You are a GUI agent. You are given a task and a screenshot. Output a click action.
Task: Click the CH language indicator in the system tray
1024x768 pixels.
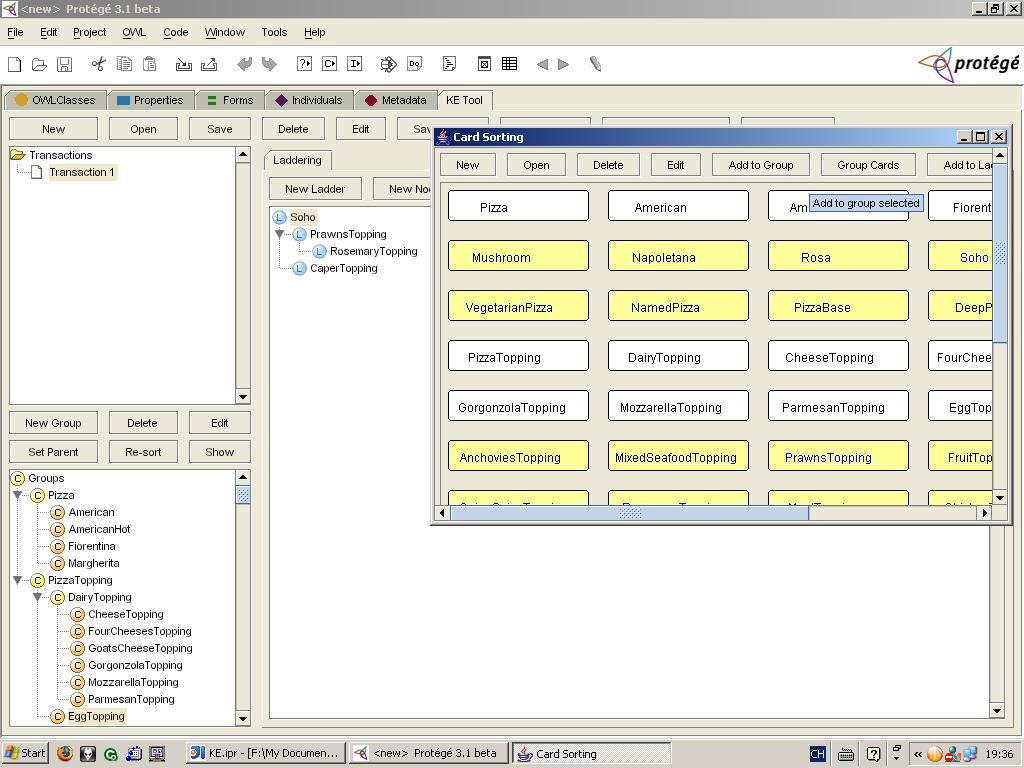817,754
